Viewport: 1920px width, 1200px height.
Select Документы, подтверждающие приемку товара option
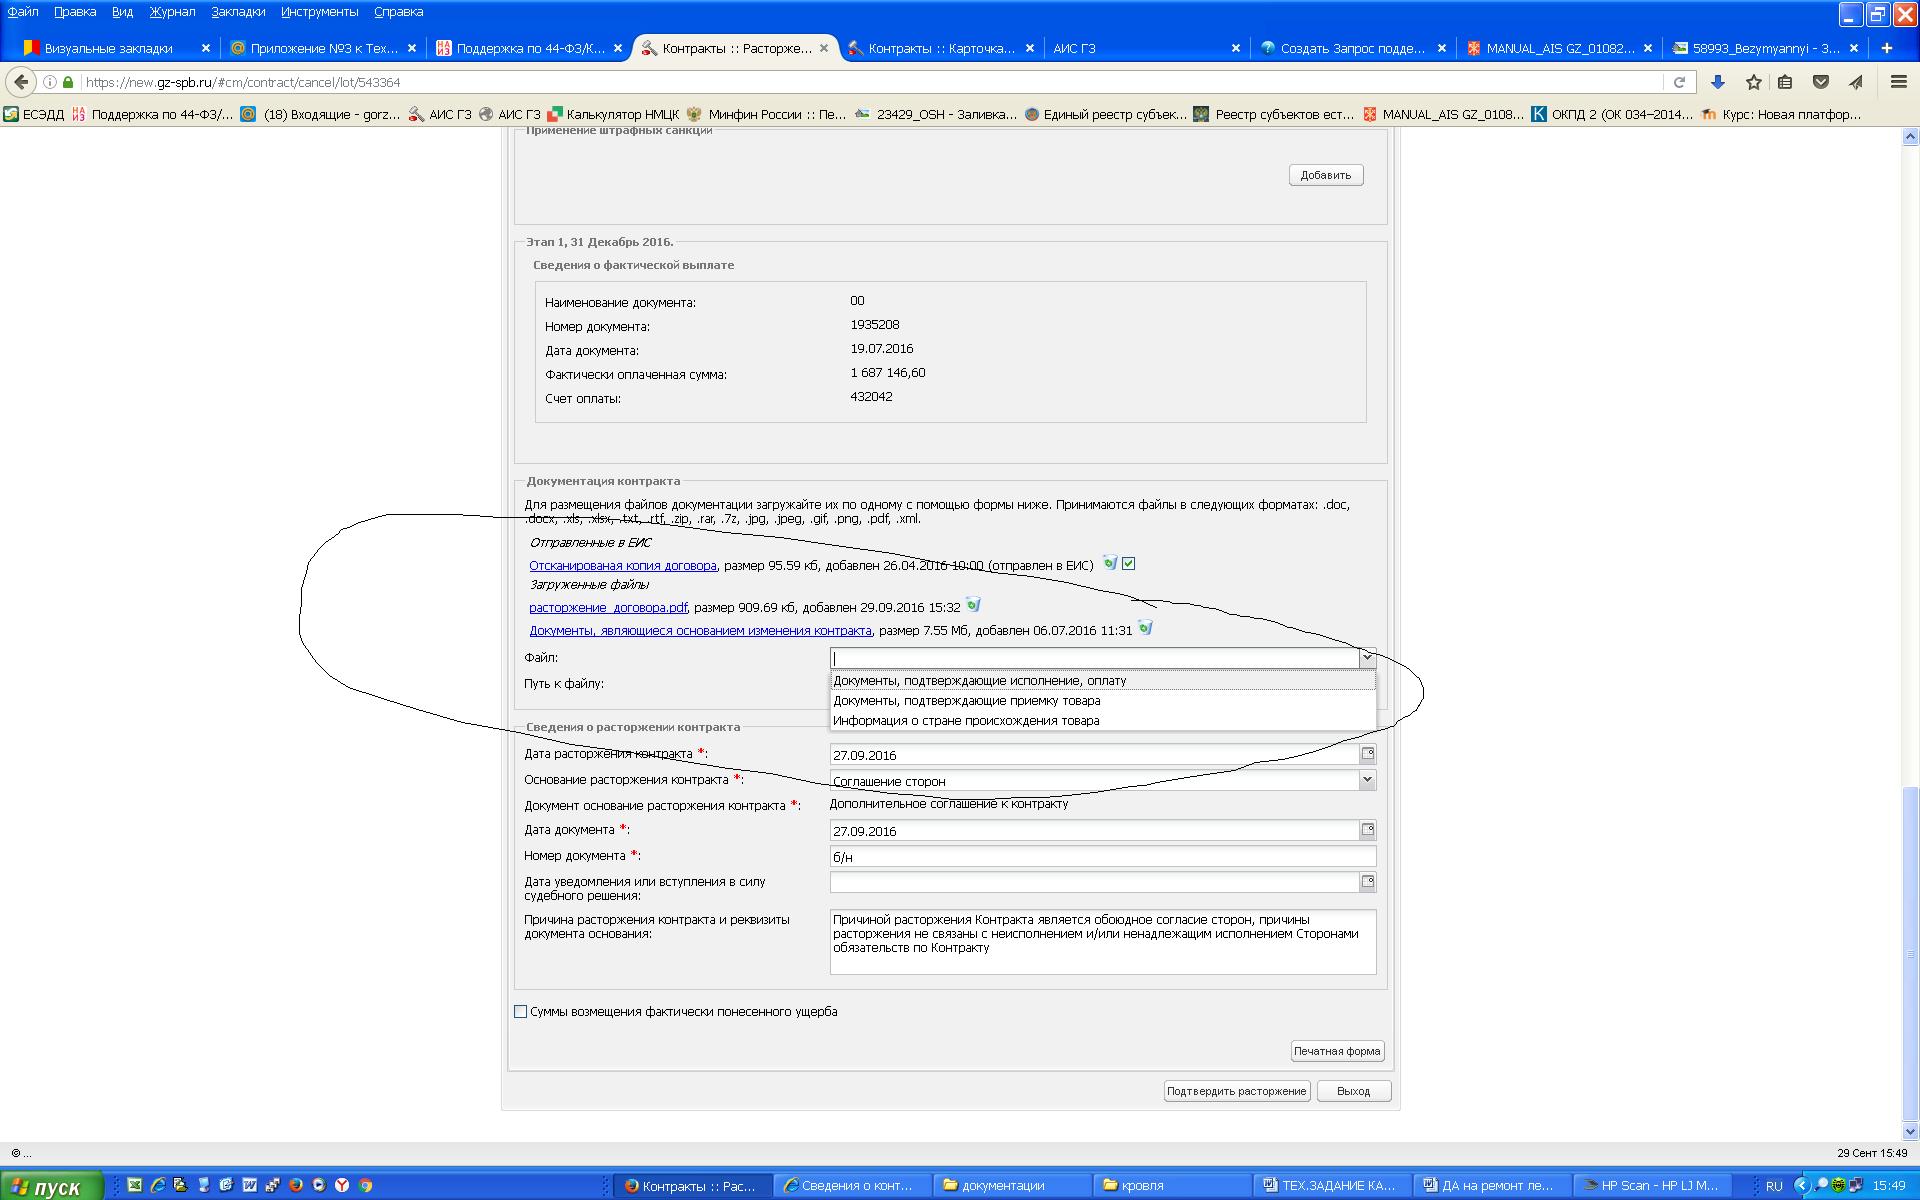point(1103,701)
